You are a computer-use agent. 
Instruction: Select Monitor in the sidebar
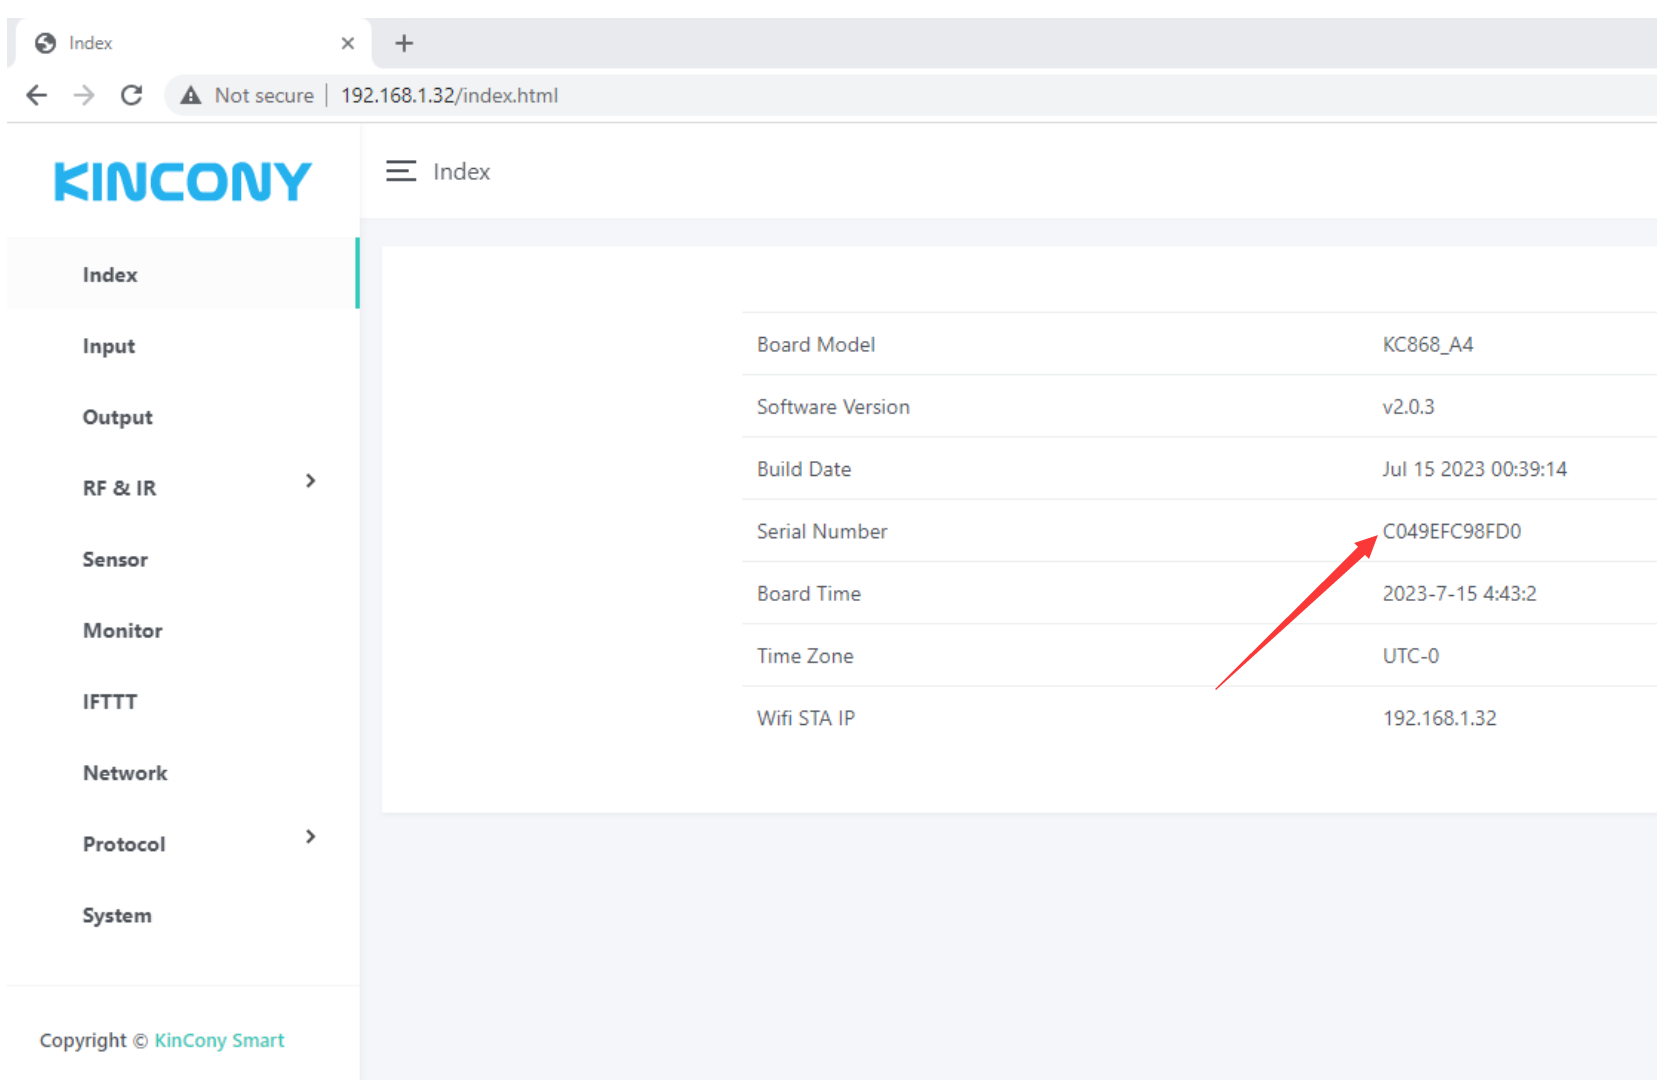coord(123,630)
